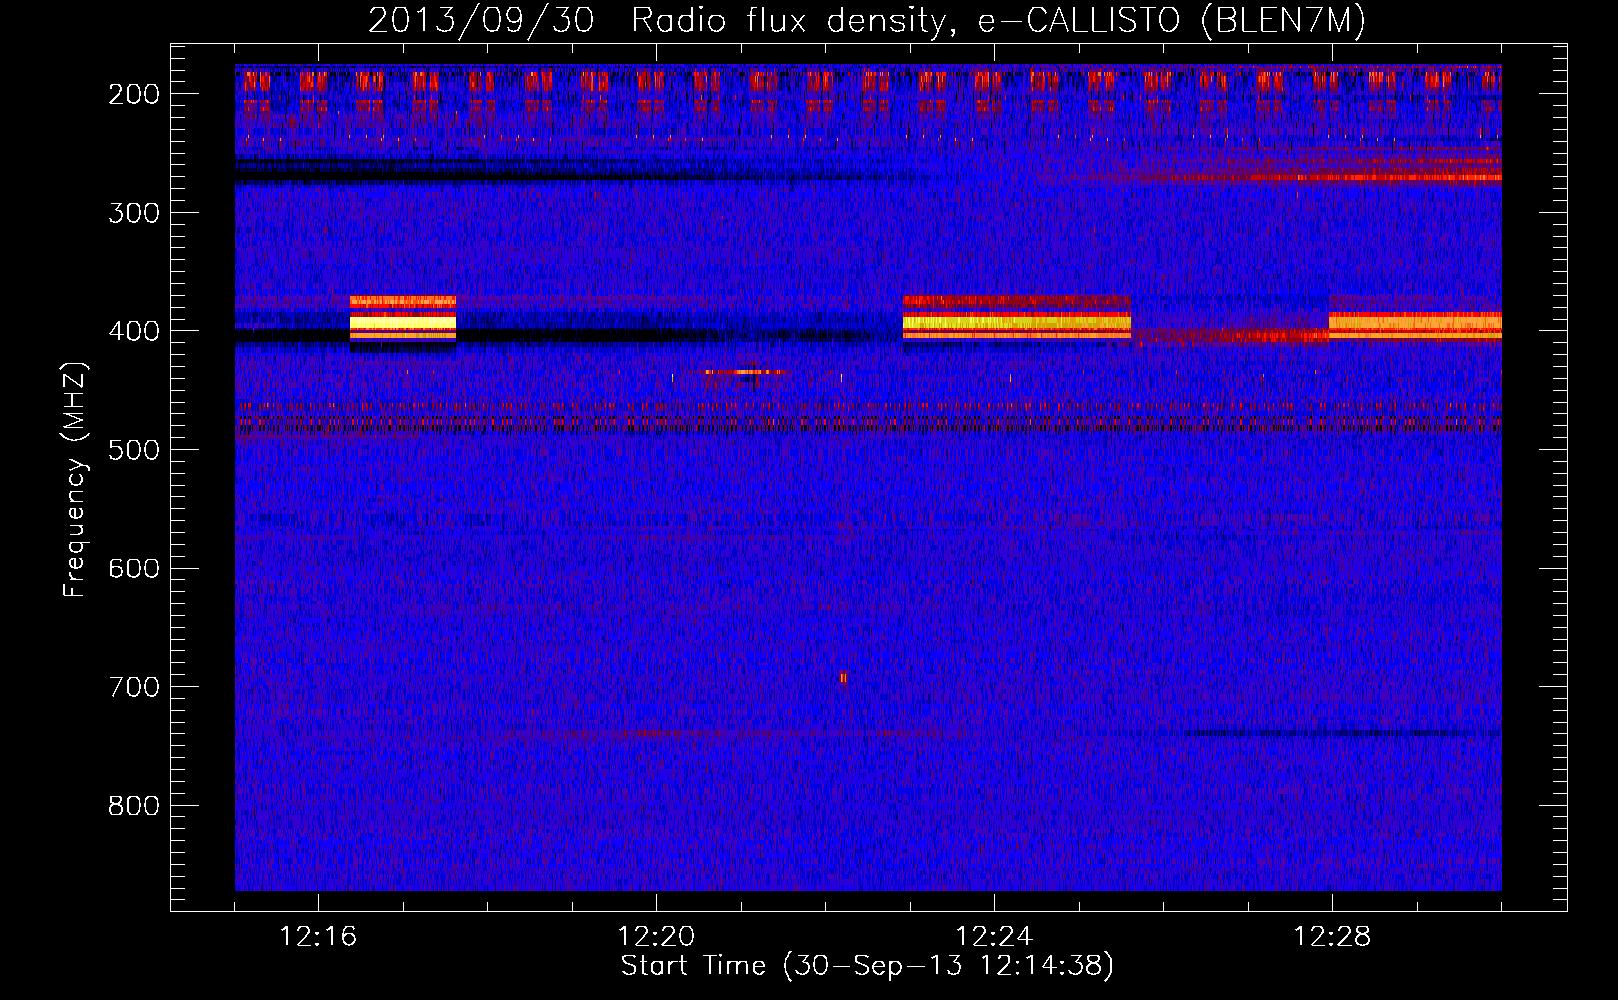Click the 800 frequency tick label
This screenshot has width=1618, height=1000.
click(x=133, y=806)
